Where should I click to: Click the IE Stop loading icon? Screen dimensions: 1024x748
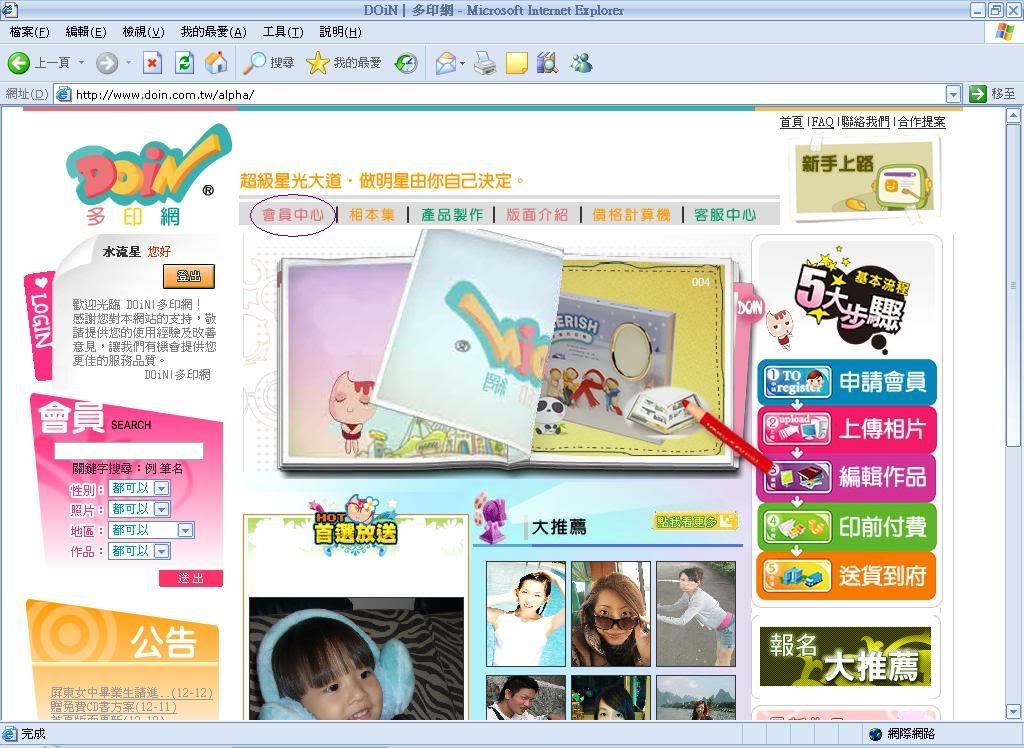click(x=152, y=63)
